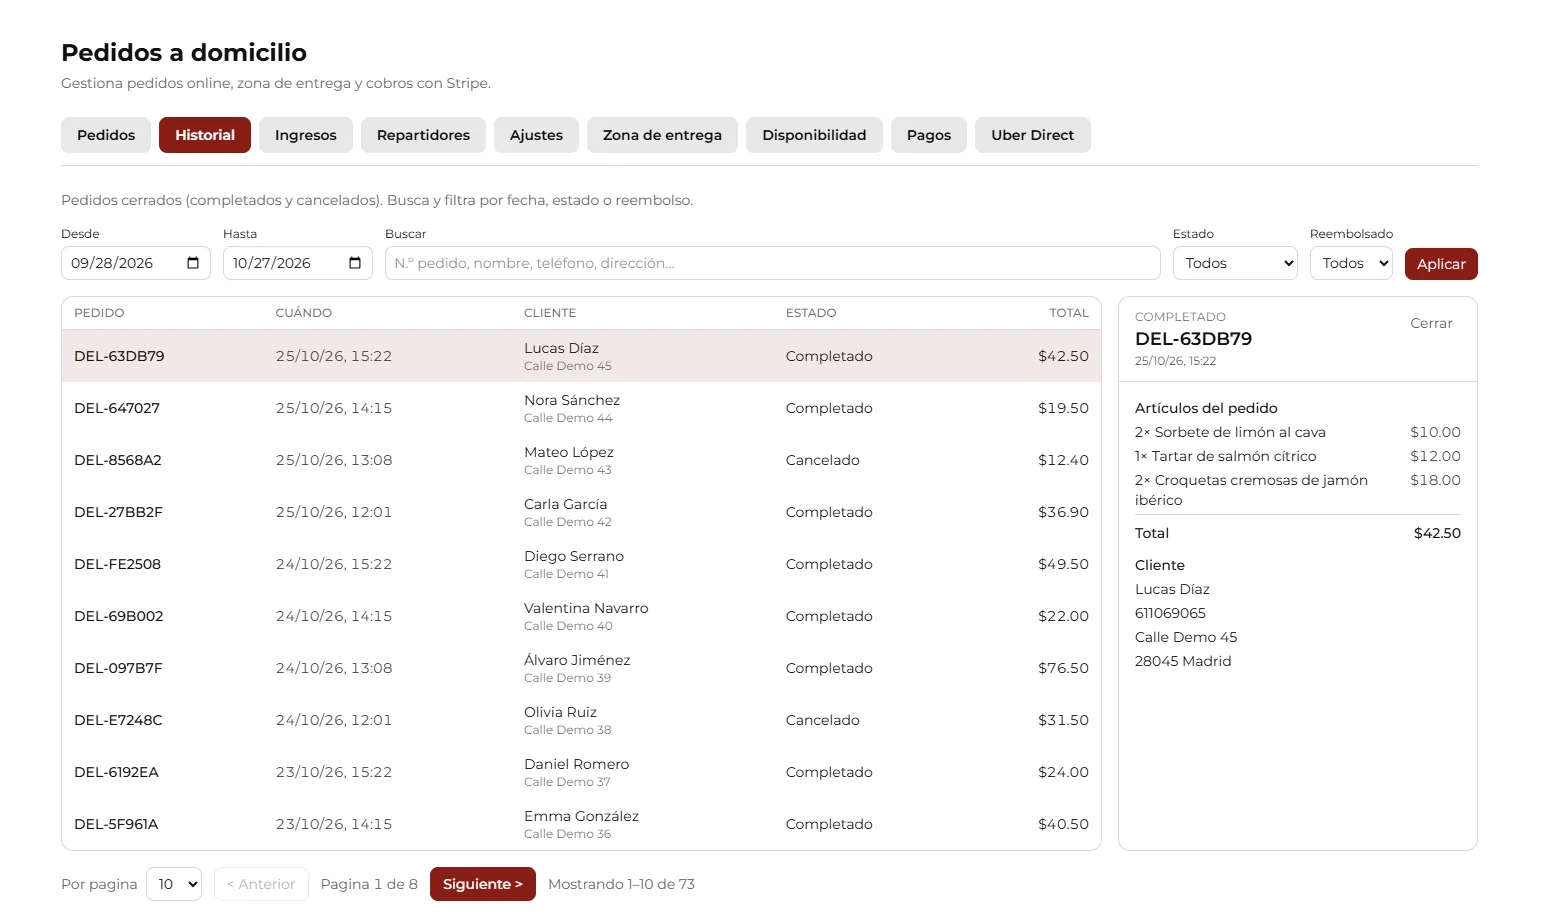Click the $76.50 total cell
1550x922 pixels.
click(x=1063, y=668)
